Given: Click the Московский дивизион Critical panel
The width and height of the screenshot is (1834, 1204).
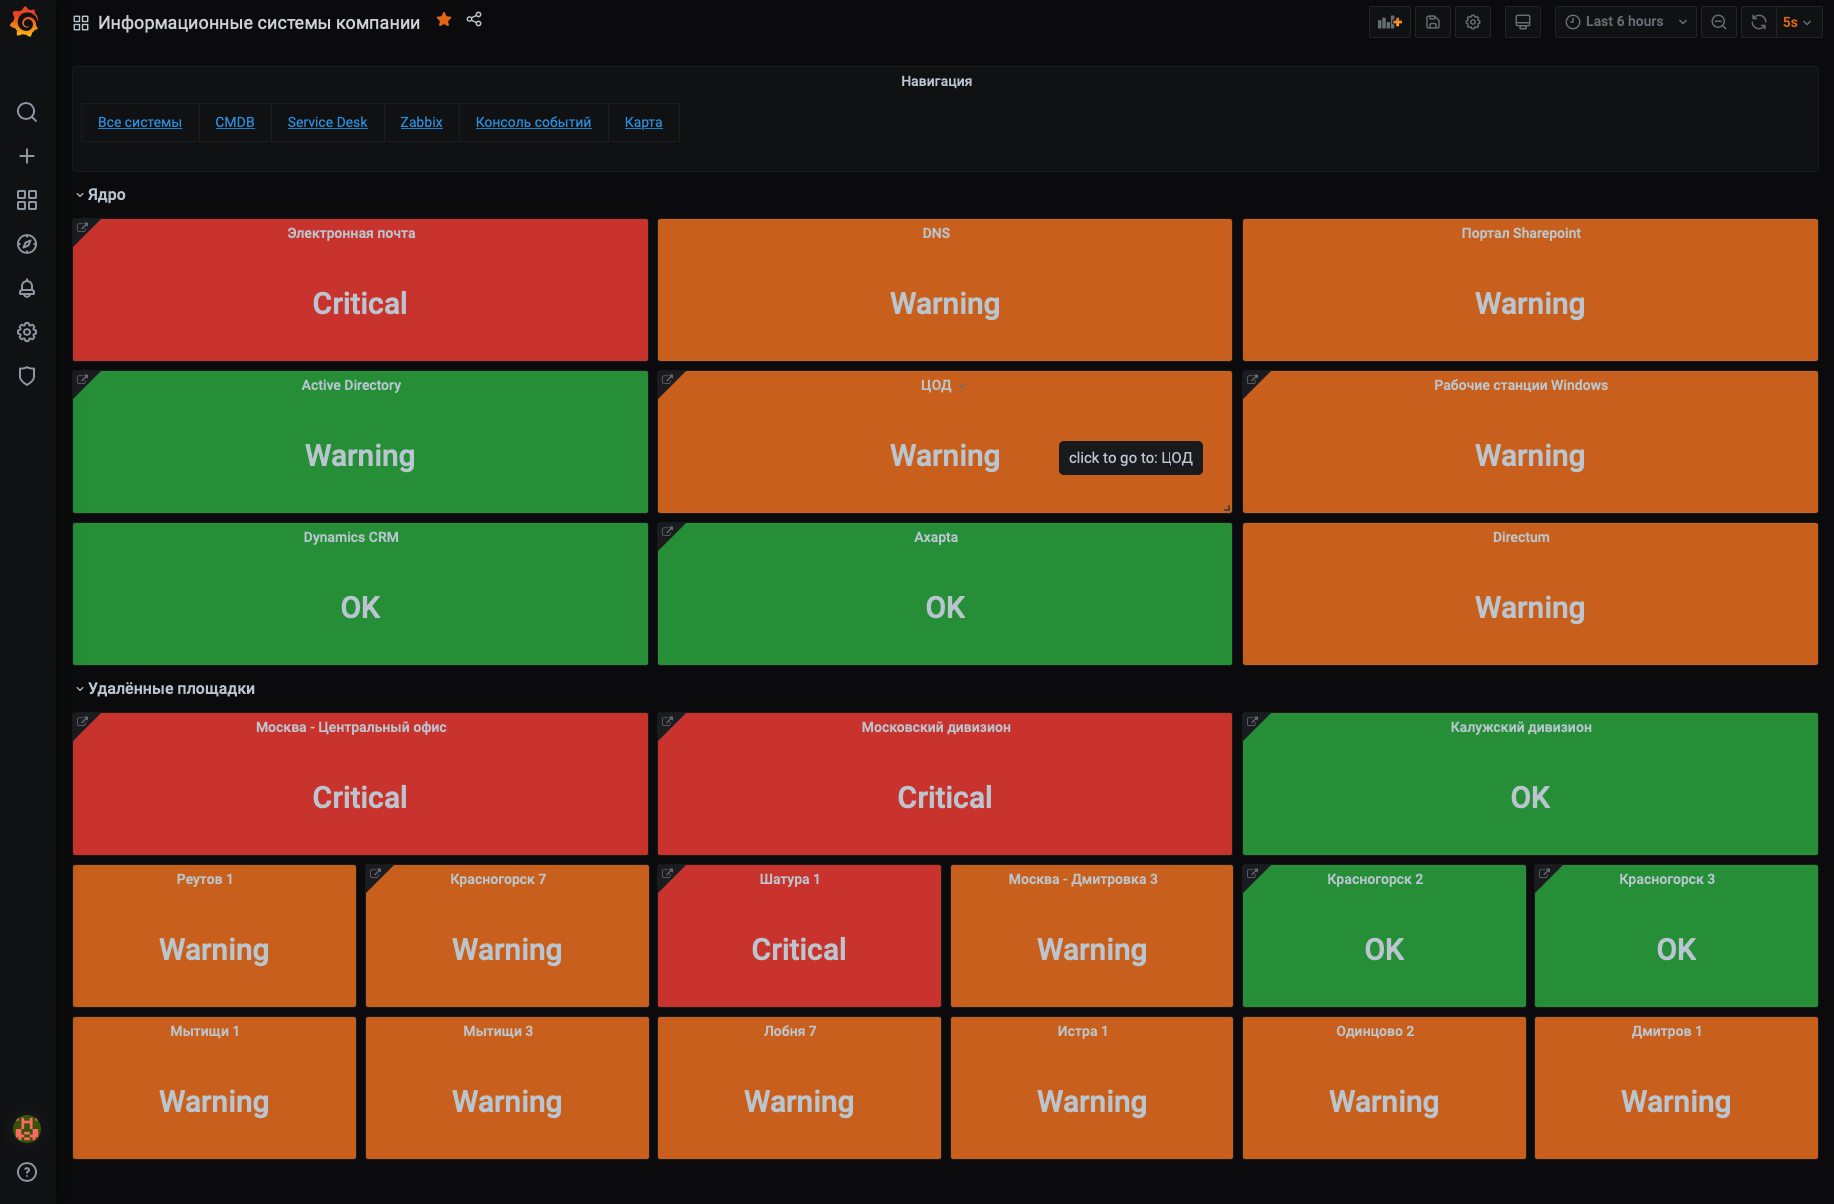Looking at the screenshot, I should [x=944, y=784].
